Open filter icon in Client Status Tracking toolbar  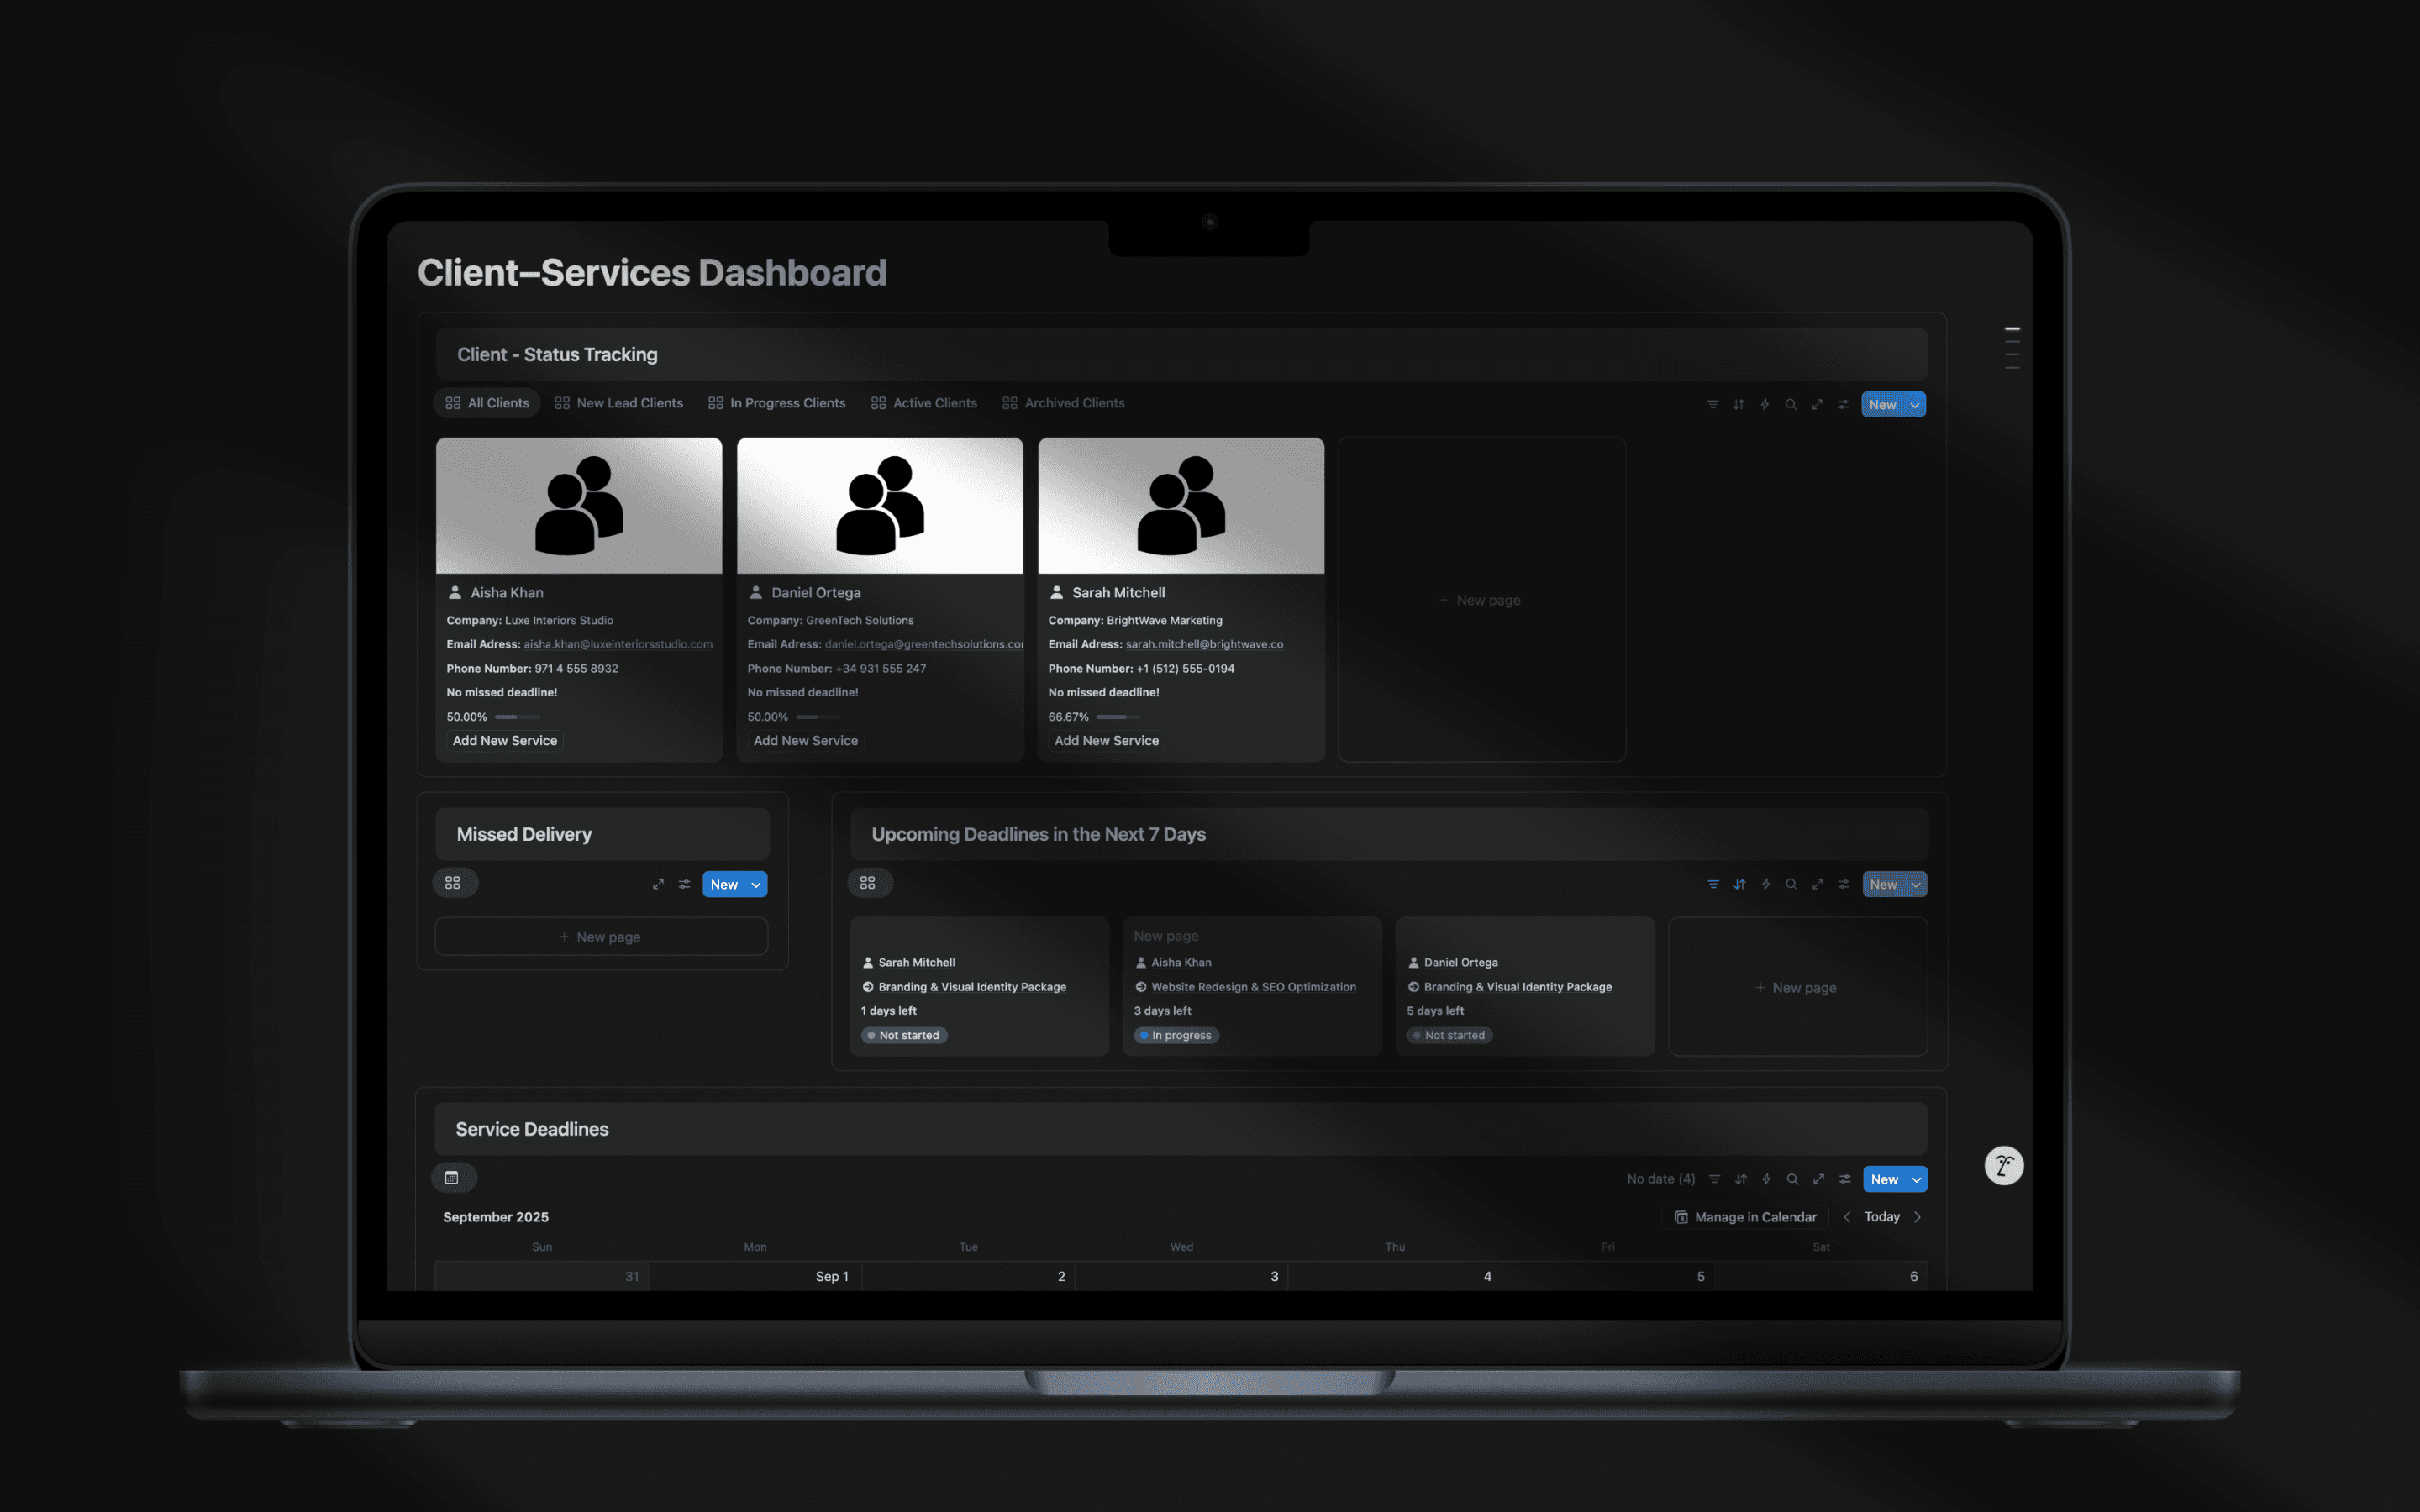pyautogui.click(x=1712, y=405)
